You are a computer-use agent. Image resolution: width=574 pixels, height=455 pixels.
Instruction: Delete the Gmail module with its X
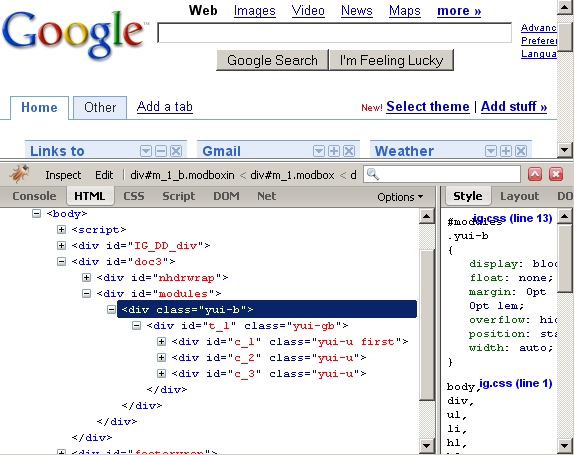(x=349, y=151)
